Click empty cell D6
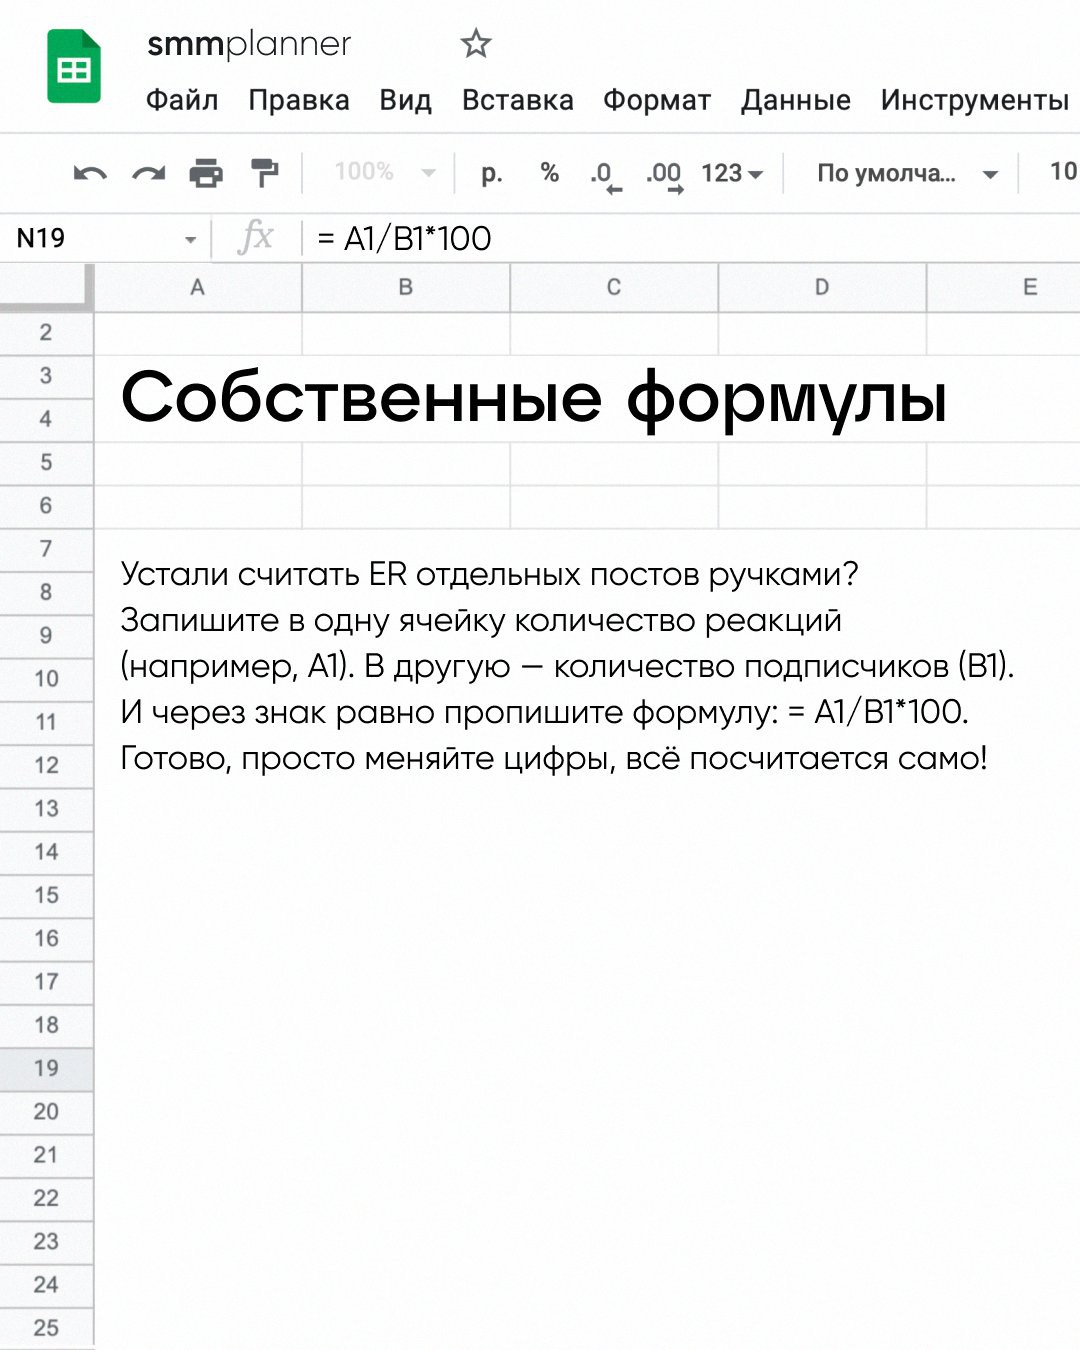The image size is (1080, 1350). tap(822, 506)
